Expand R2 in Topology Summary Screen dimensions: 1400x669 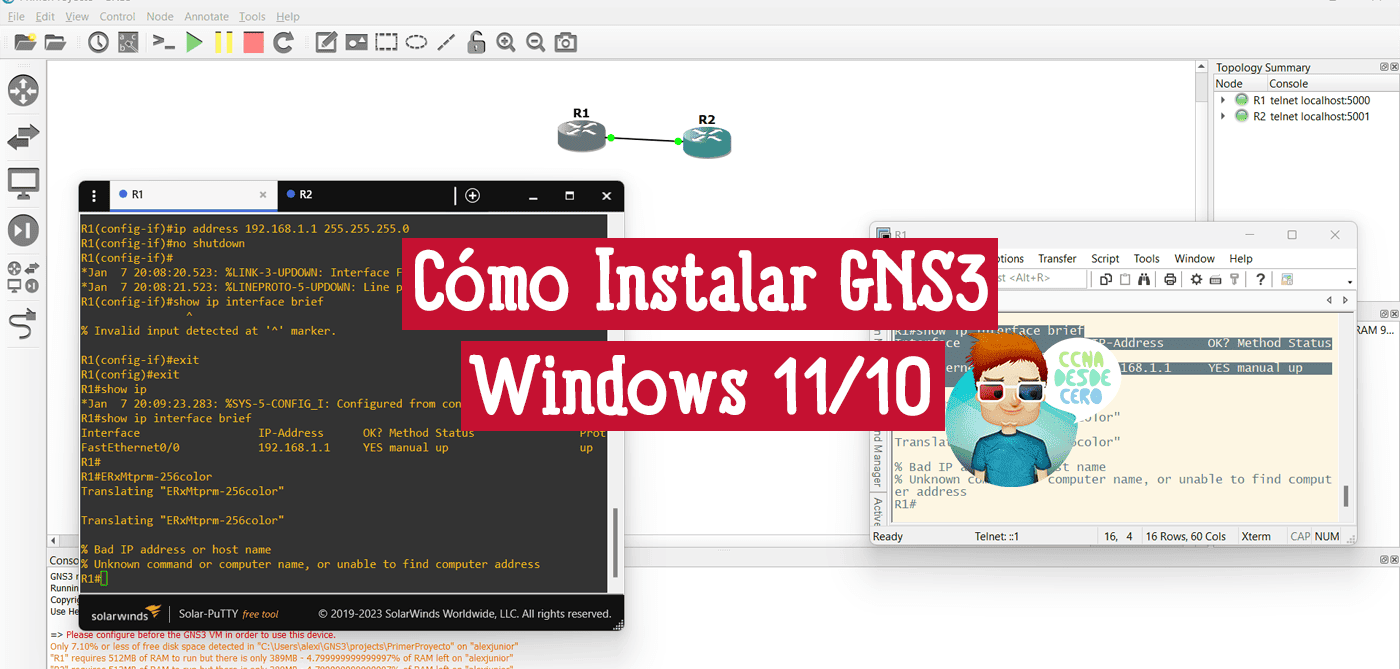coord(1222,116)
